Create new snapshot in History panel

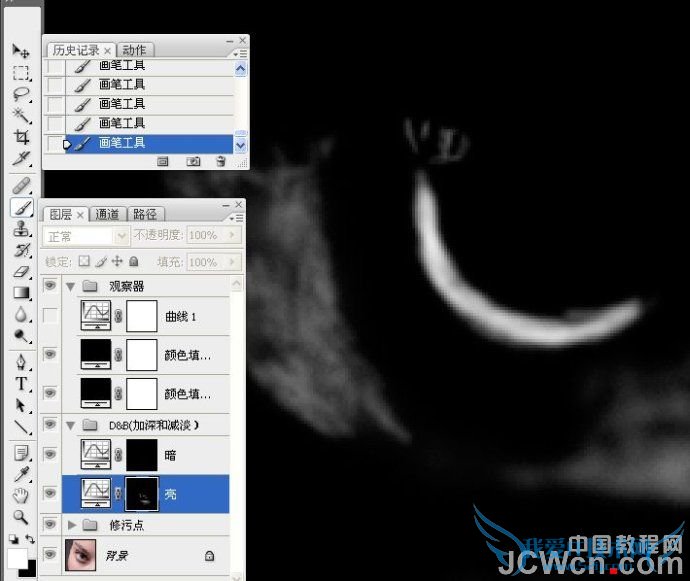click(193, 162)
